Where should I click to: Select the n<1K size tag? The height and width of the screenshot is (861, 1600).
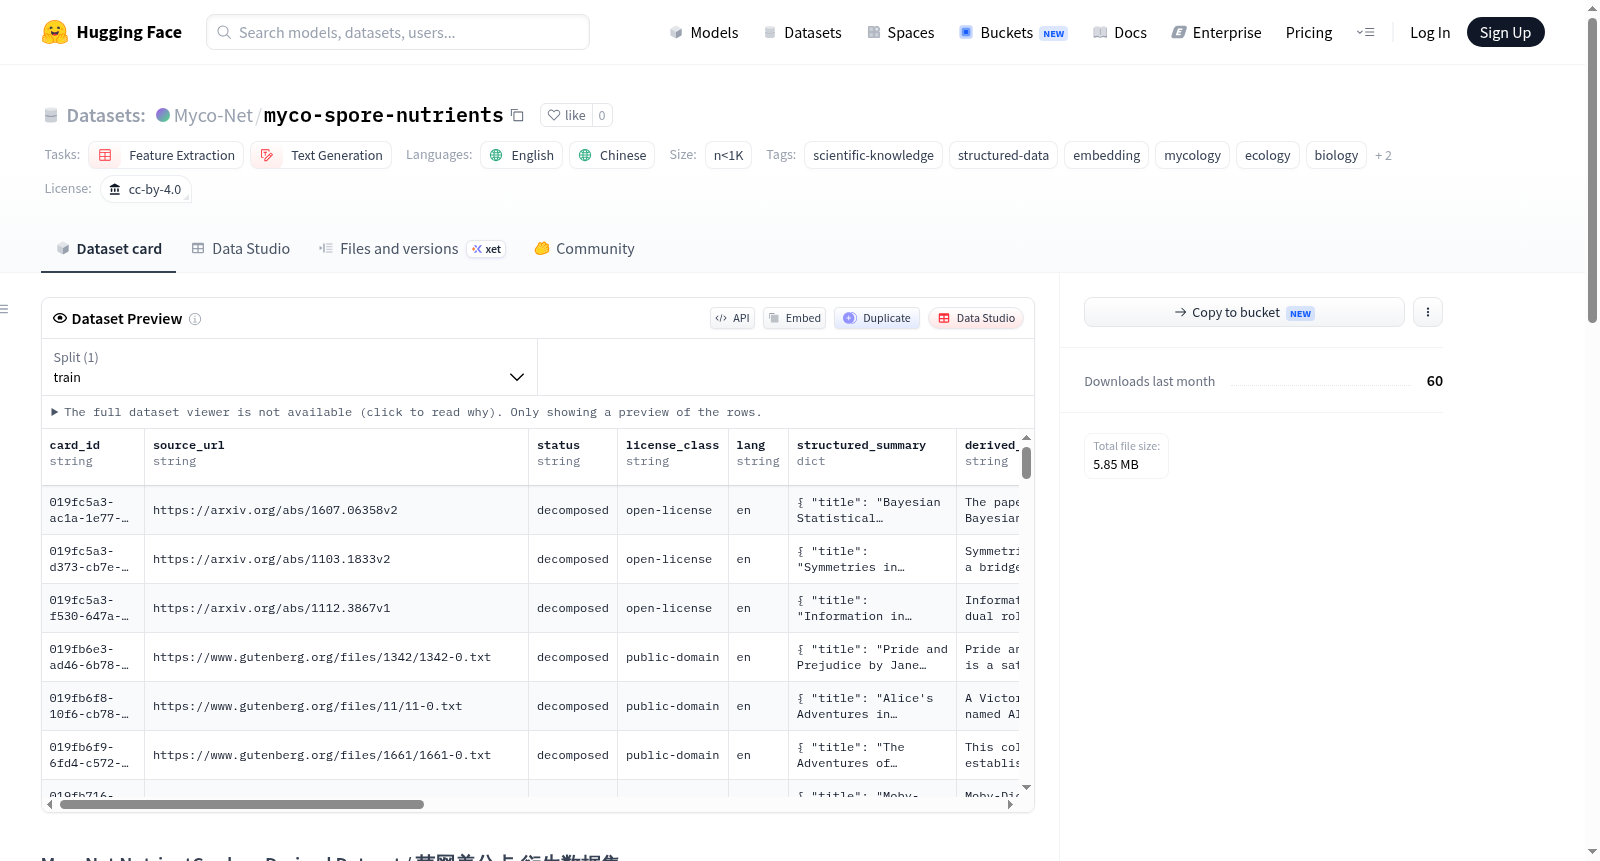click(x=728, y=155)
